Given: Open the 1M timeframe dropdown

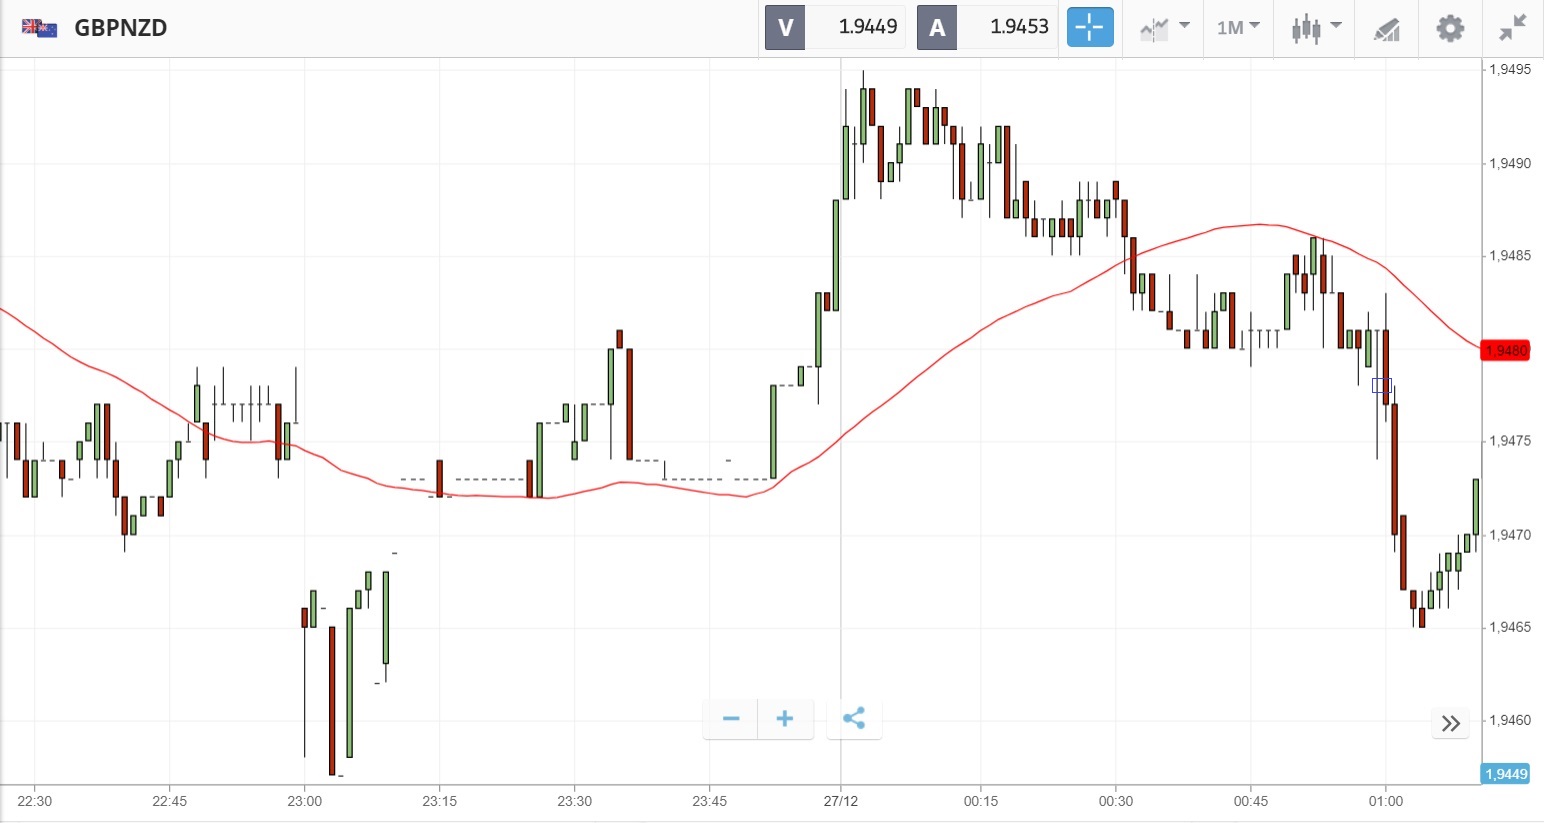Looking at the screenshot, I should pyautogui.click(x=1238, y=27).
